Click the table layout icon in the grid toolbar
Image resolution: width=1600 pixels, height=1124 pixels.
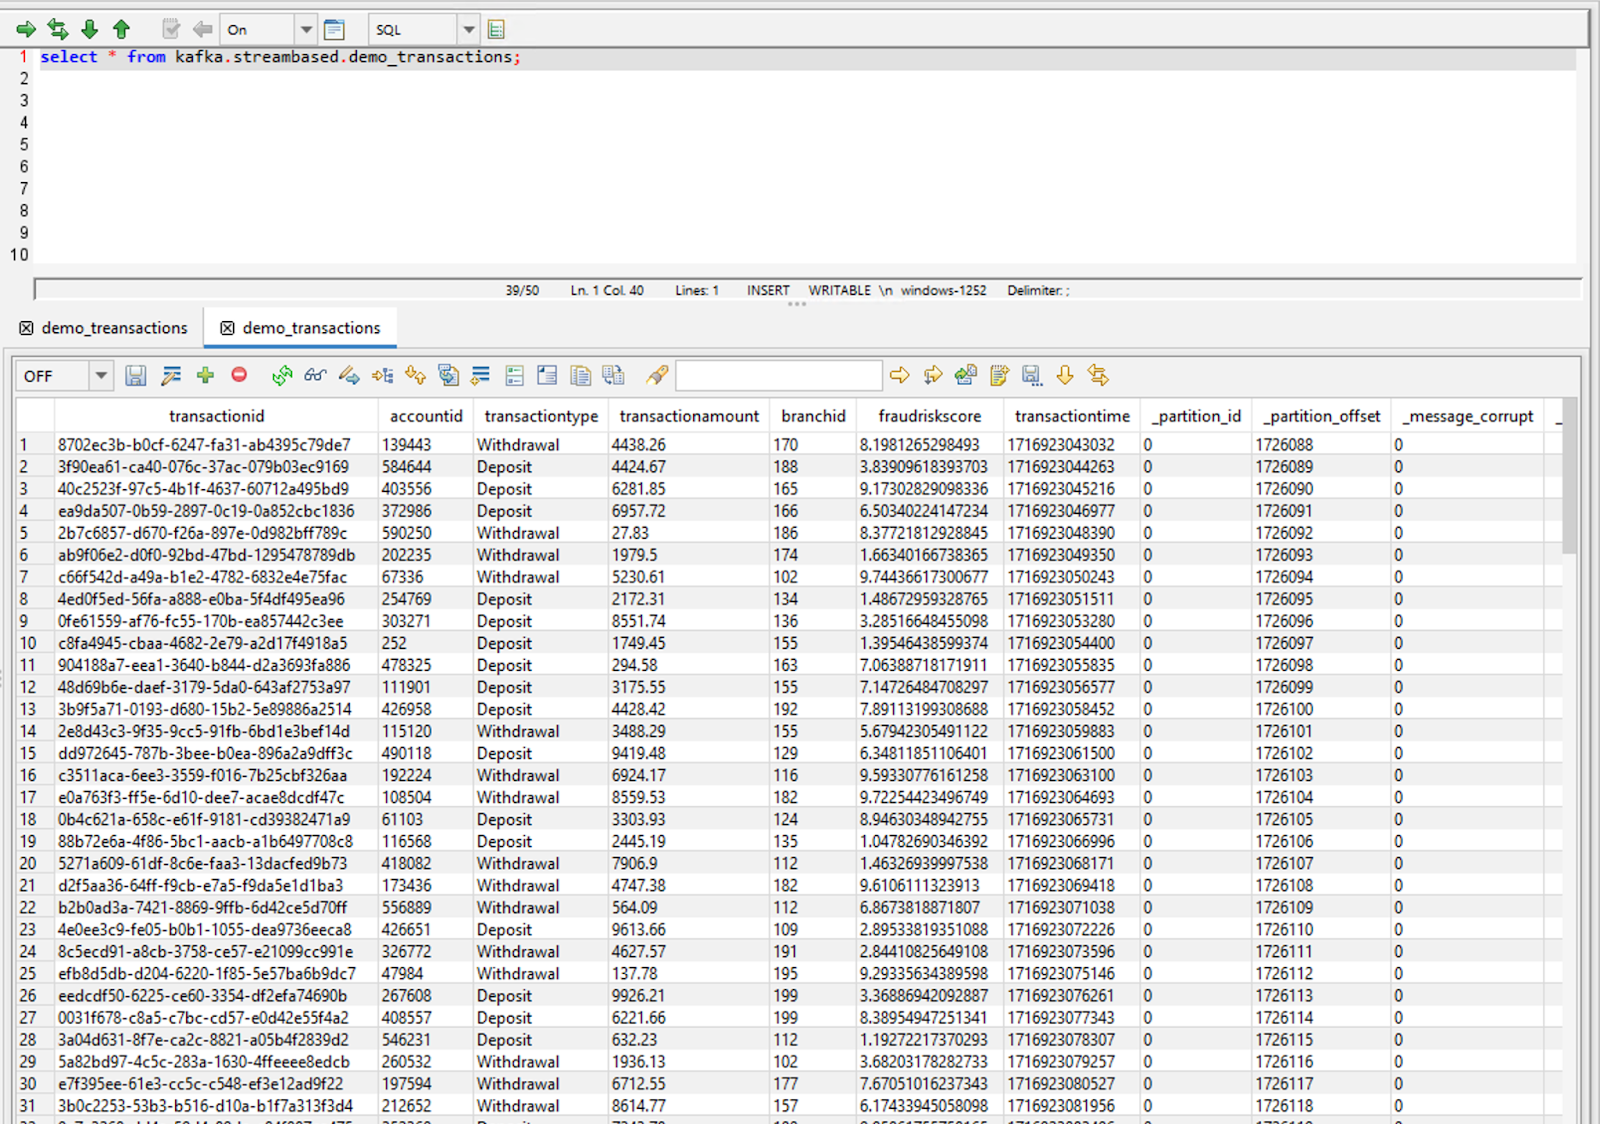pos(547,375)
